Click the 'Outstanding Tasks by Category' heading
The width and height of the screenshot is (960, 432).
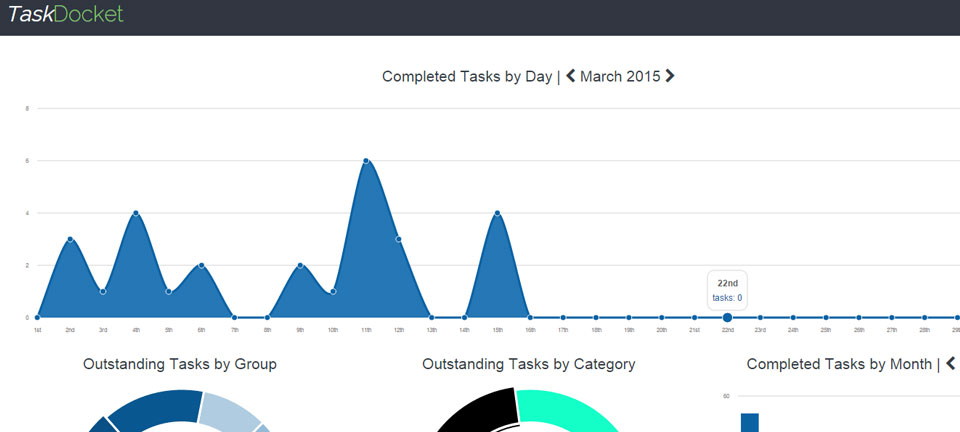click(x=529, y=364)
